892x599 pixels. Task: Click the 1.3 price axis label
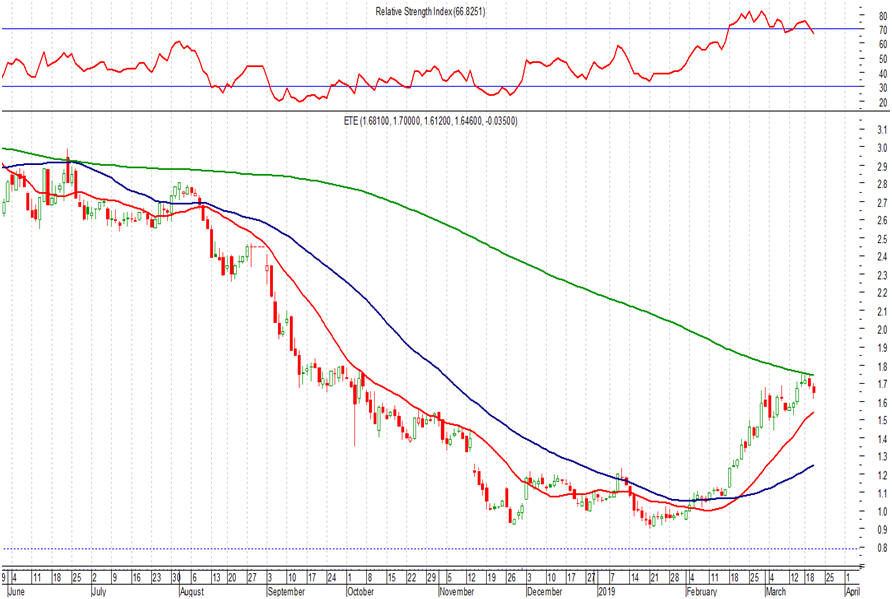pos(882,457)
